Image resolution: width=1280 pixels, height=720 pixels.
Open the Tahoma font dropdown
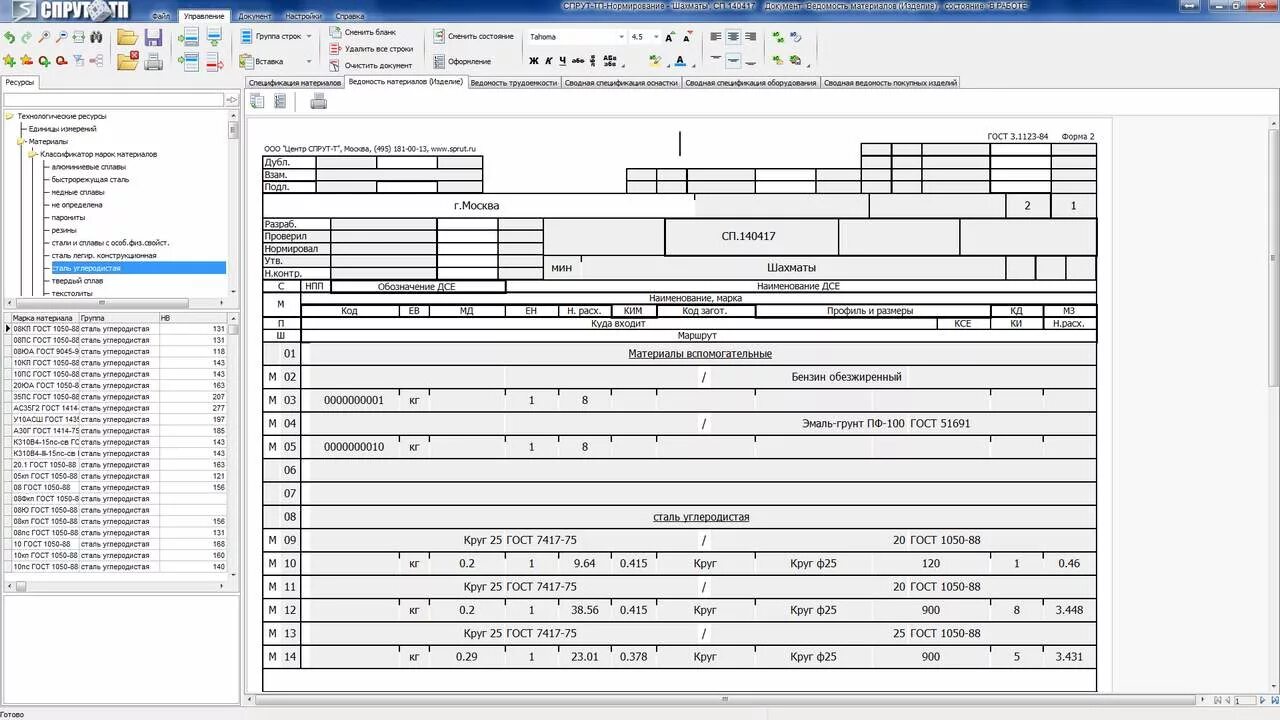point(622,37)
